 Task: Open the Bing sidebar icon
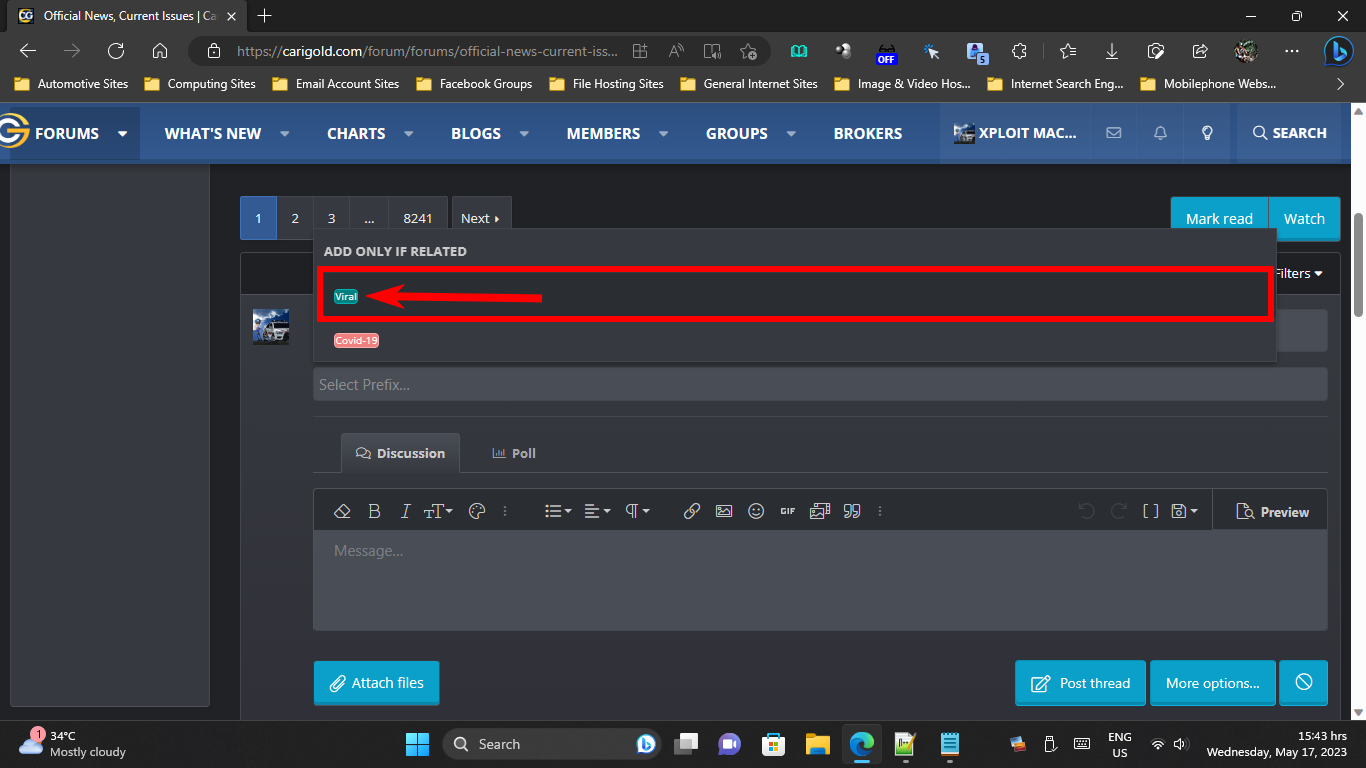(1339, 51)
